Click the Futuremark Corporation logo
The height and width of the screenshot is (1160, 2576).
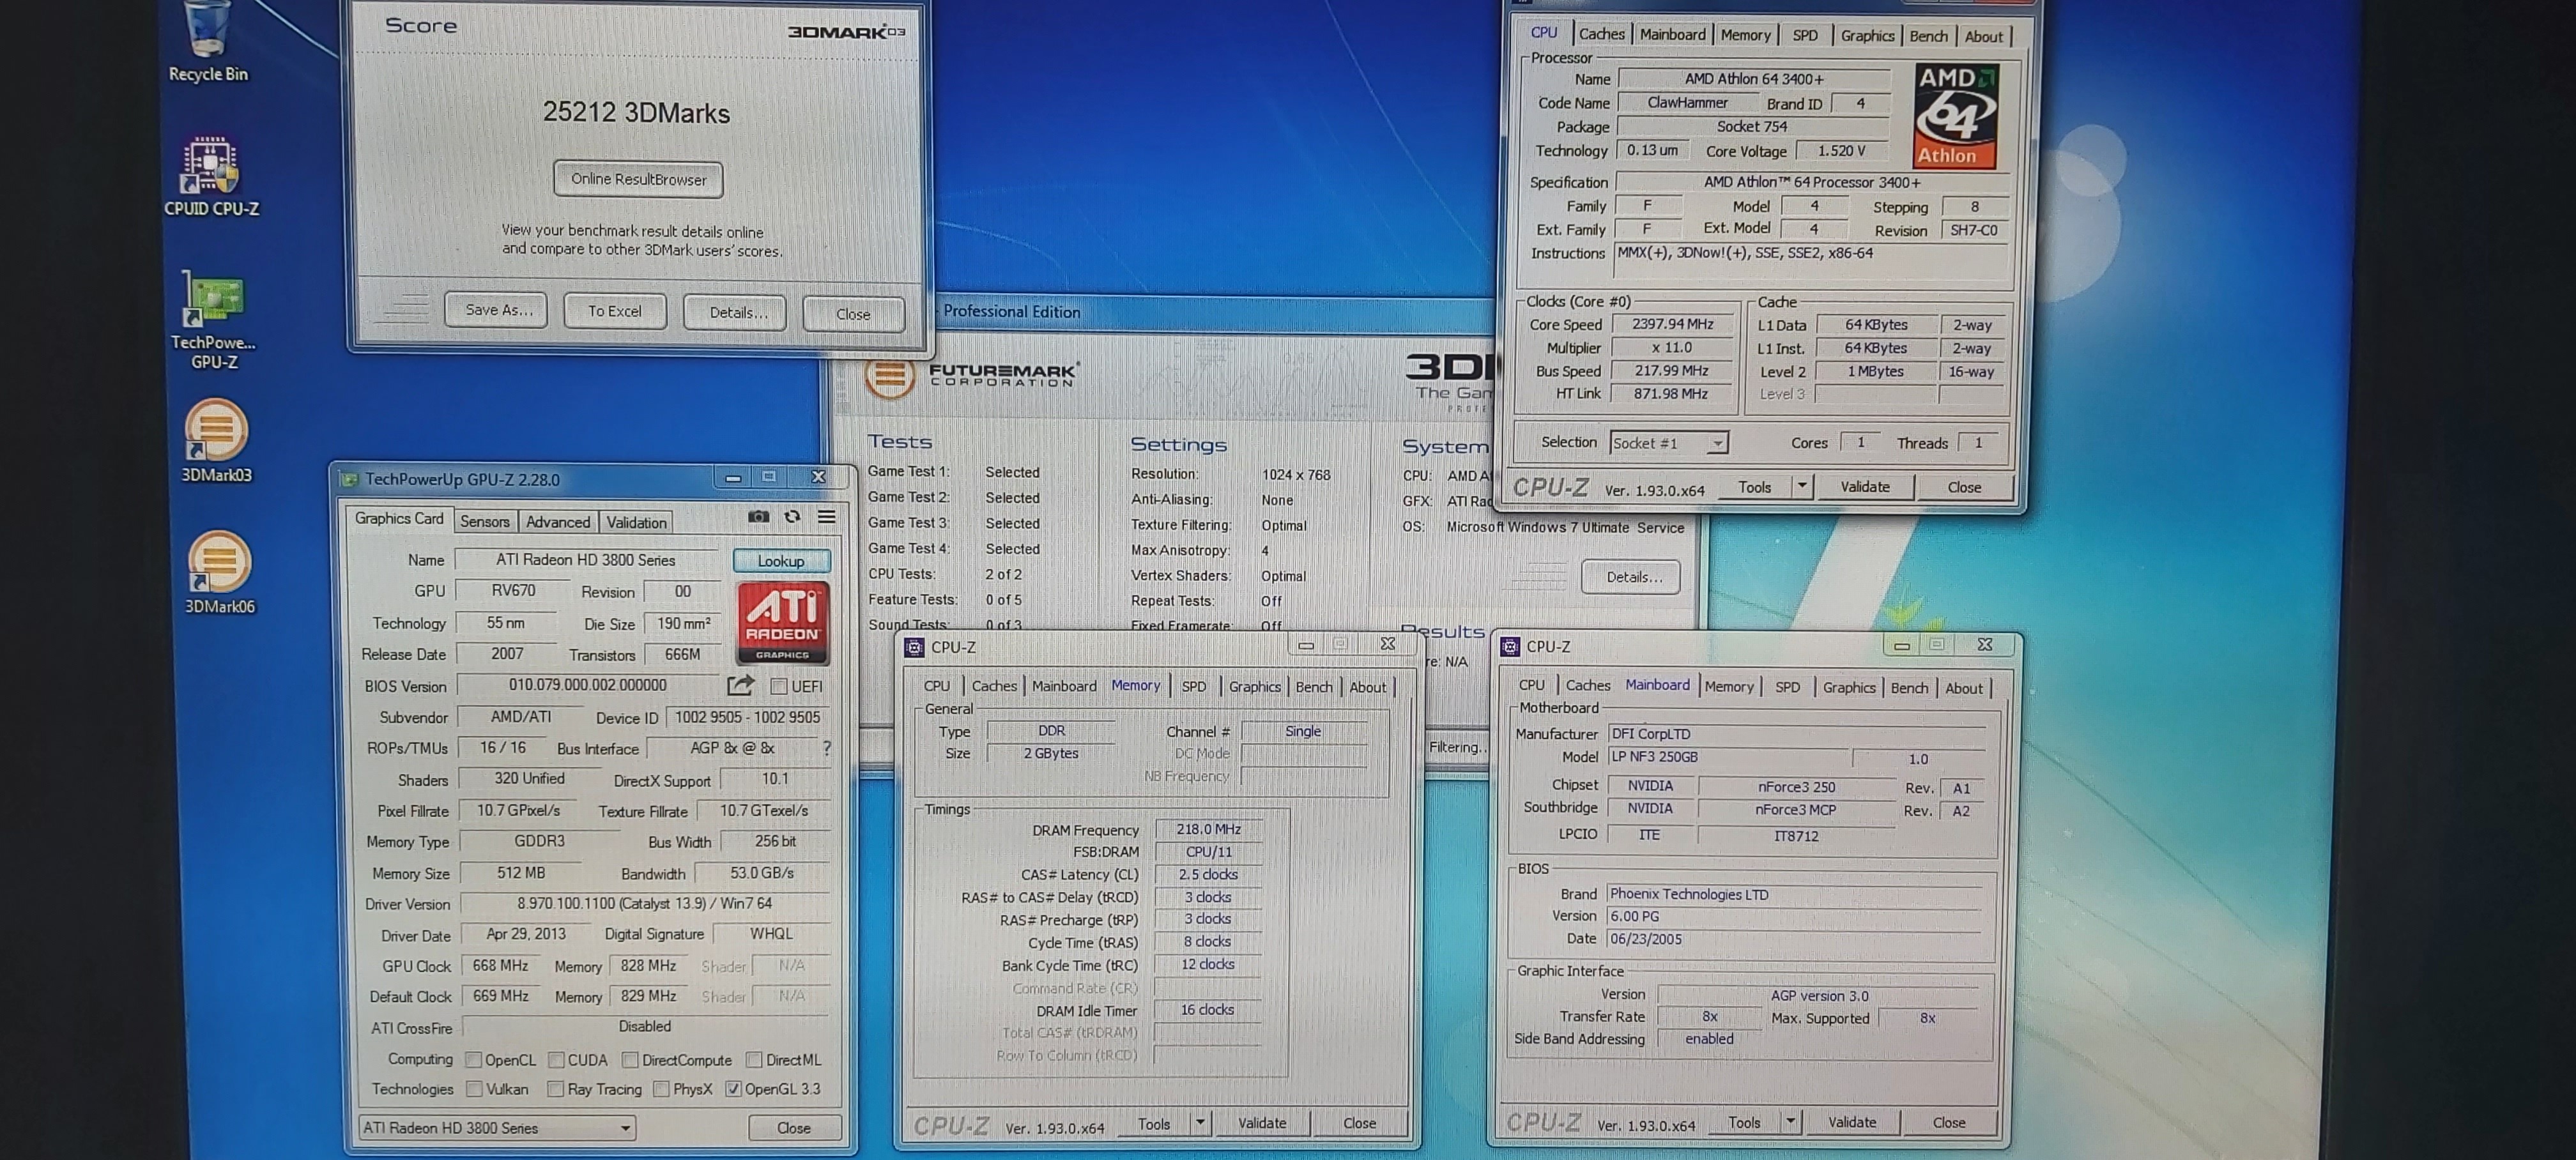click(972, 375)
